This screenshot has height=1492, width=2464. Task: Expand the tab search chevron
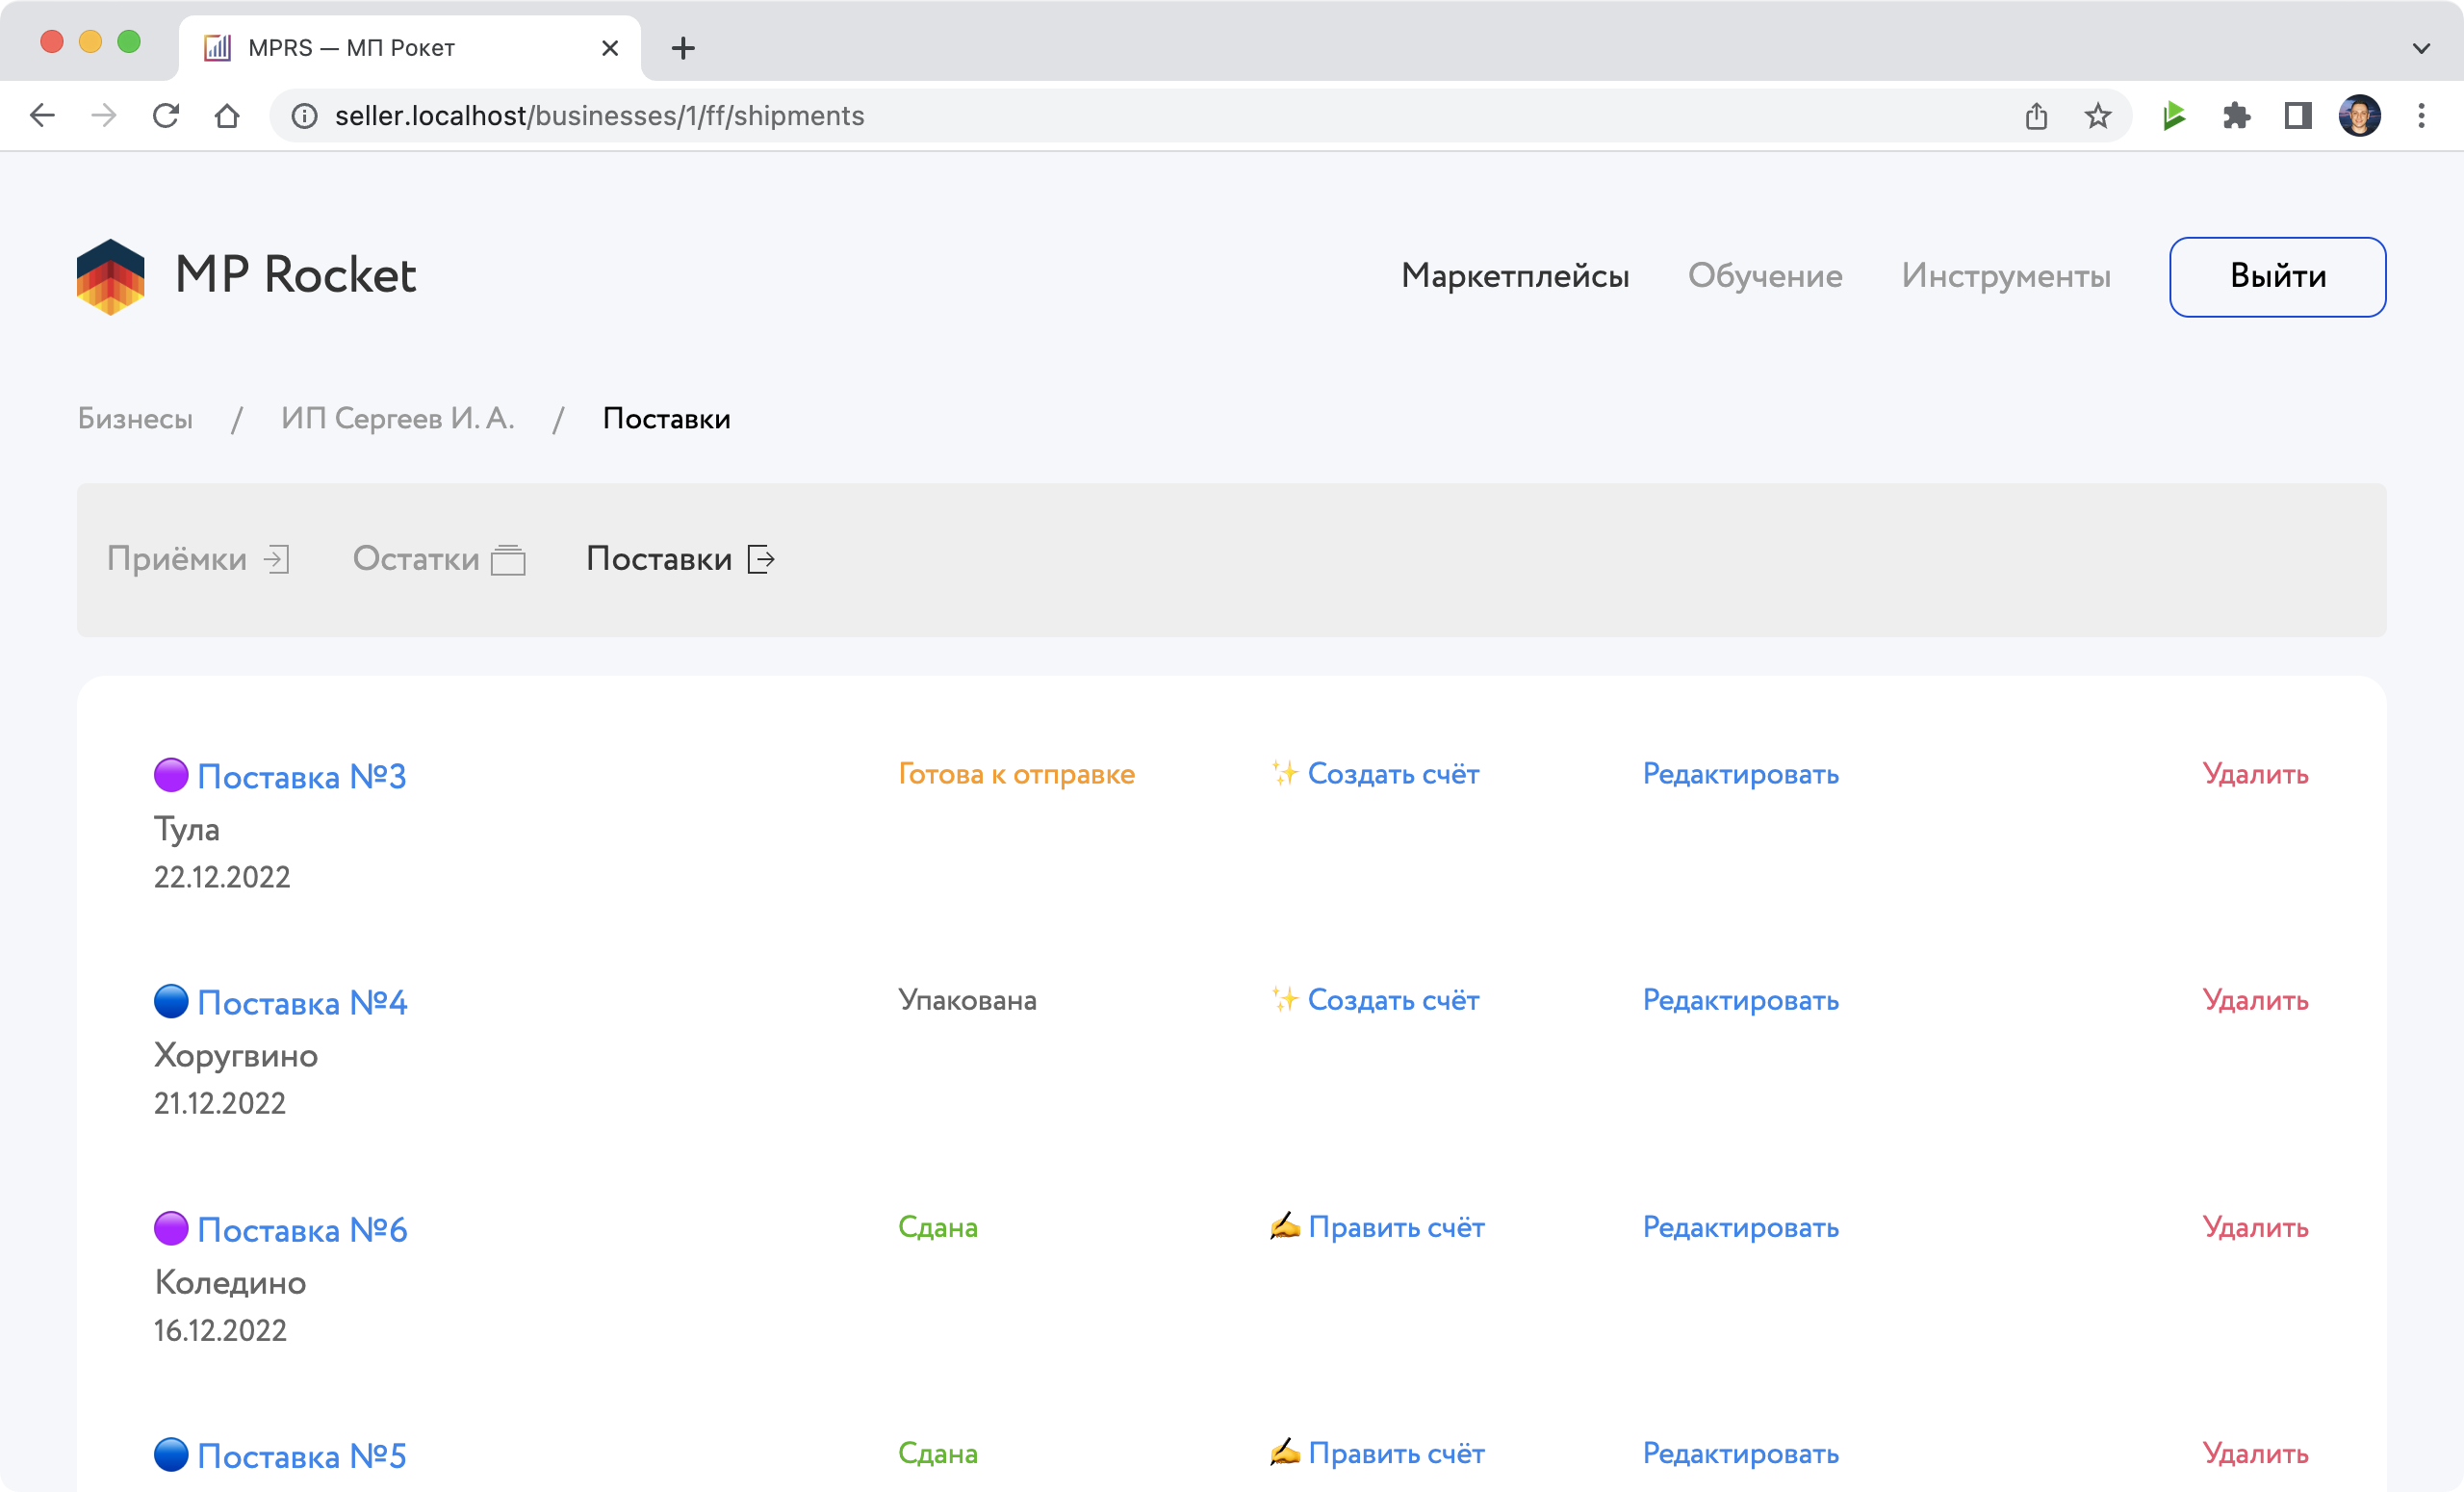[x=2421, y=48]
